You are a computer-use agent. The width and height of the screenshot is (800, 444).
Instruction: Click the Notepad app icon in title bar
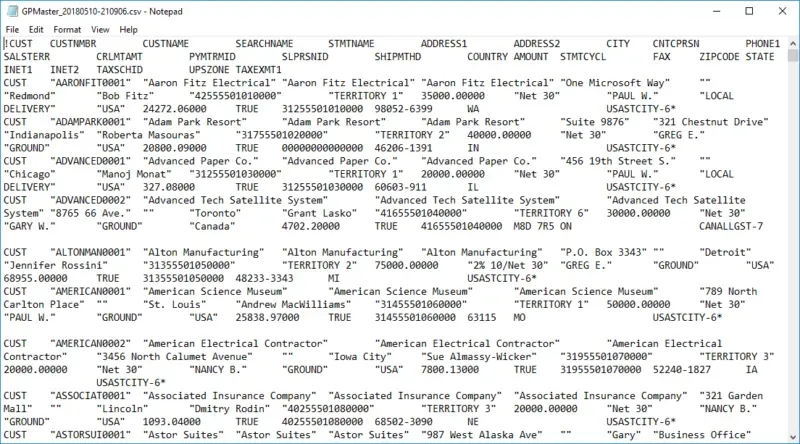coord(10,9)
